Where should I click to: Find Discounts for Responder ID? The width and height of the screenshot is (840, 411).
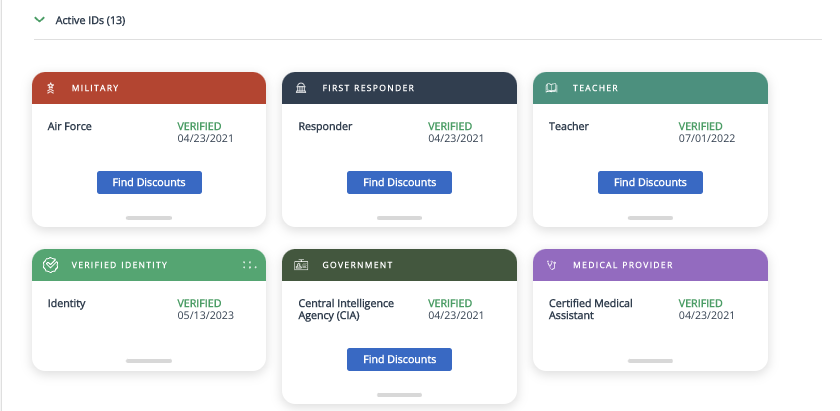point(399,182)
